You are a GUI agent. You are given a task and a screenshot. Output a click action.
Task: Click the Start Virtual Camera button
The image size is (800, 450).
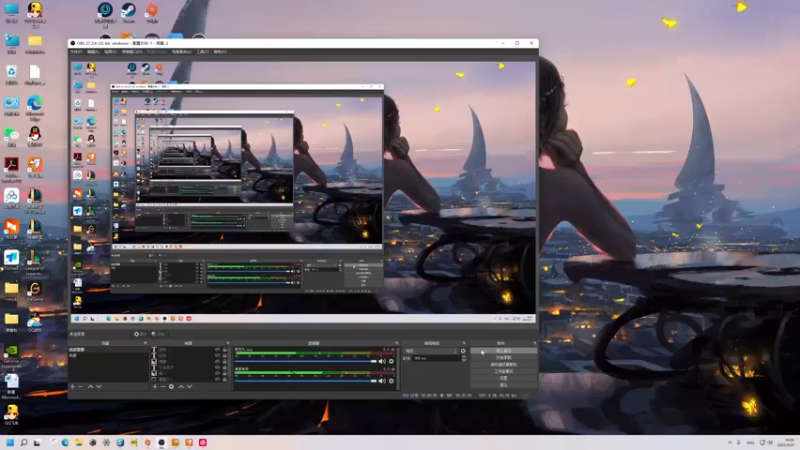[x=504, y=364]
